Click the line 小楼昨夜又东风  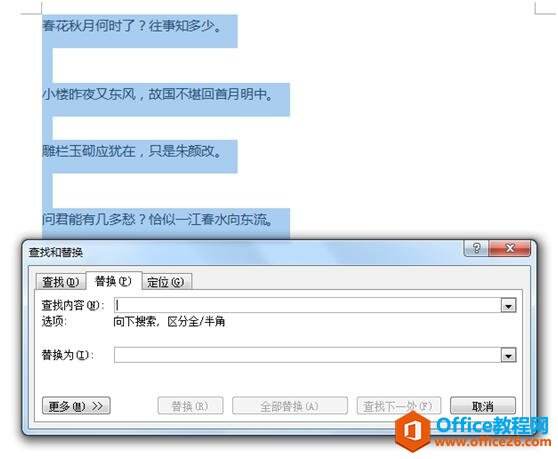(x=158, y=94)
